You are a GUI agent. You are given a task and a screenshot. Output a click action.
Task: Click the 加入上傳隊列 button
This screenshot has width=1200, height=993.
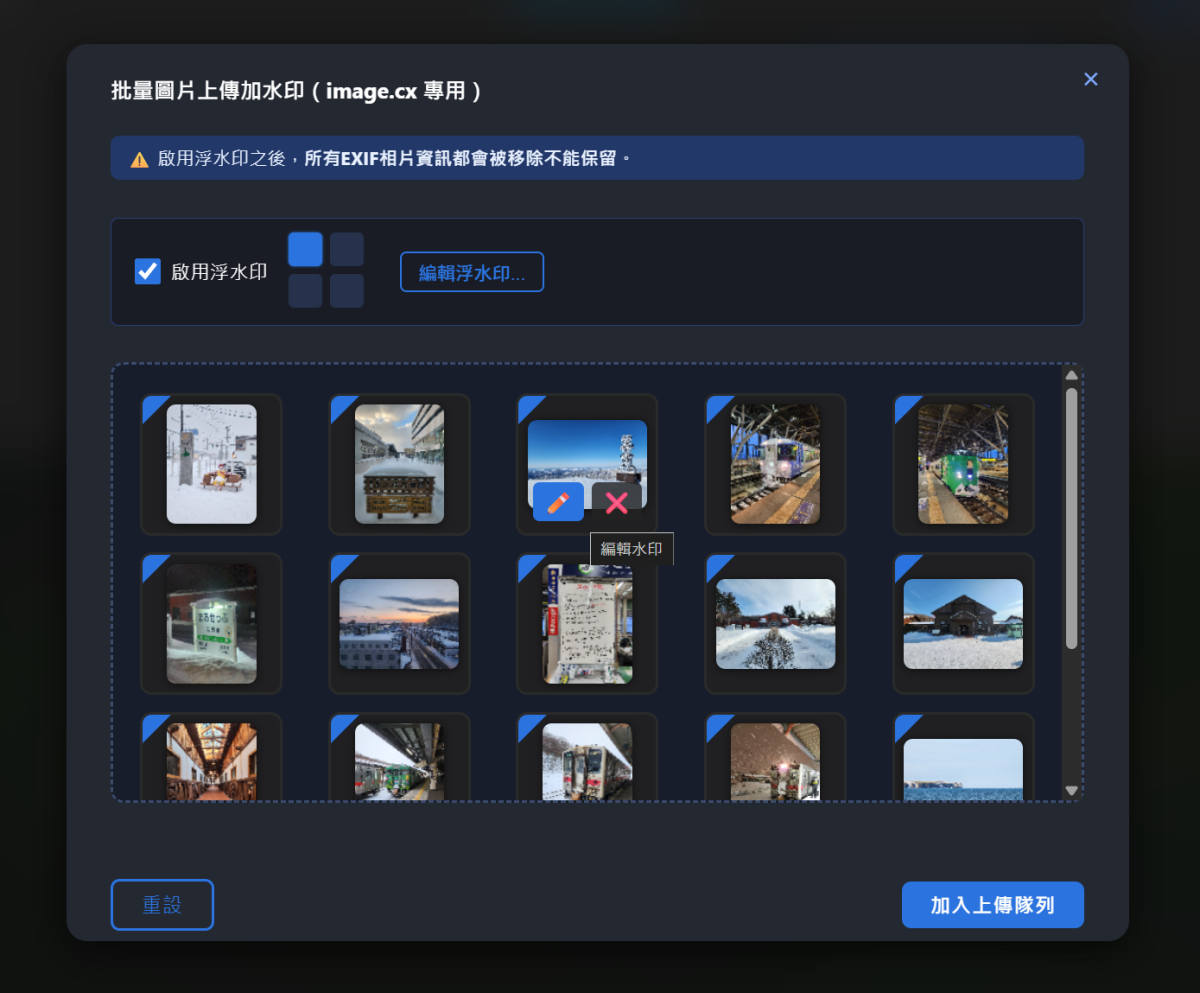992,905
